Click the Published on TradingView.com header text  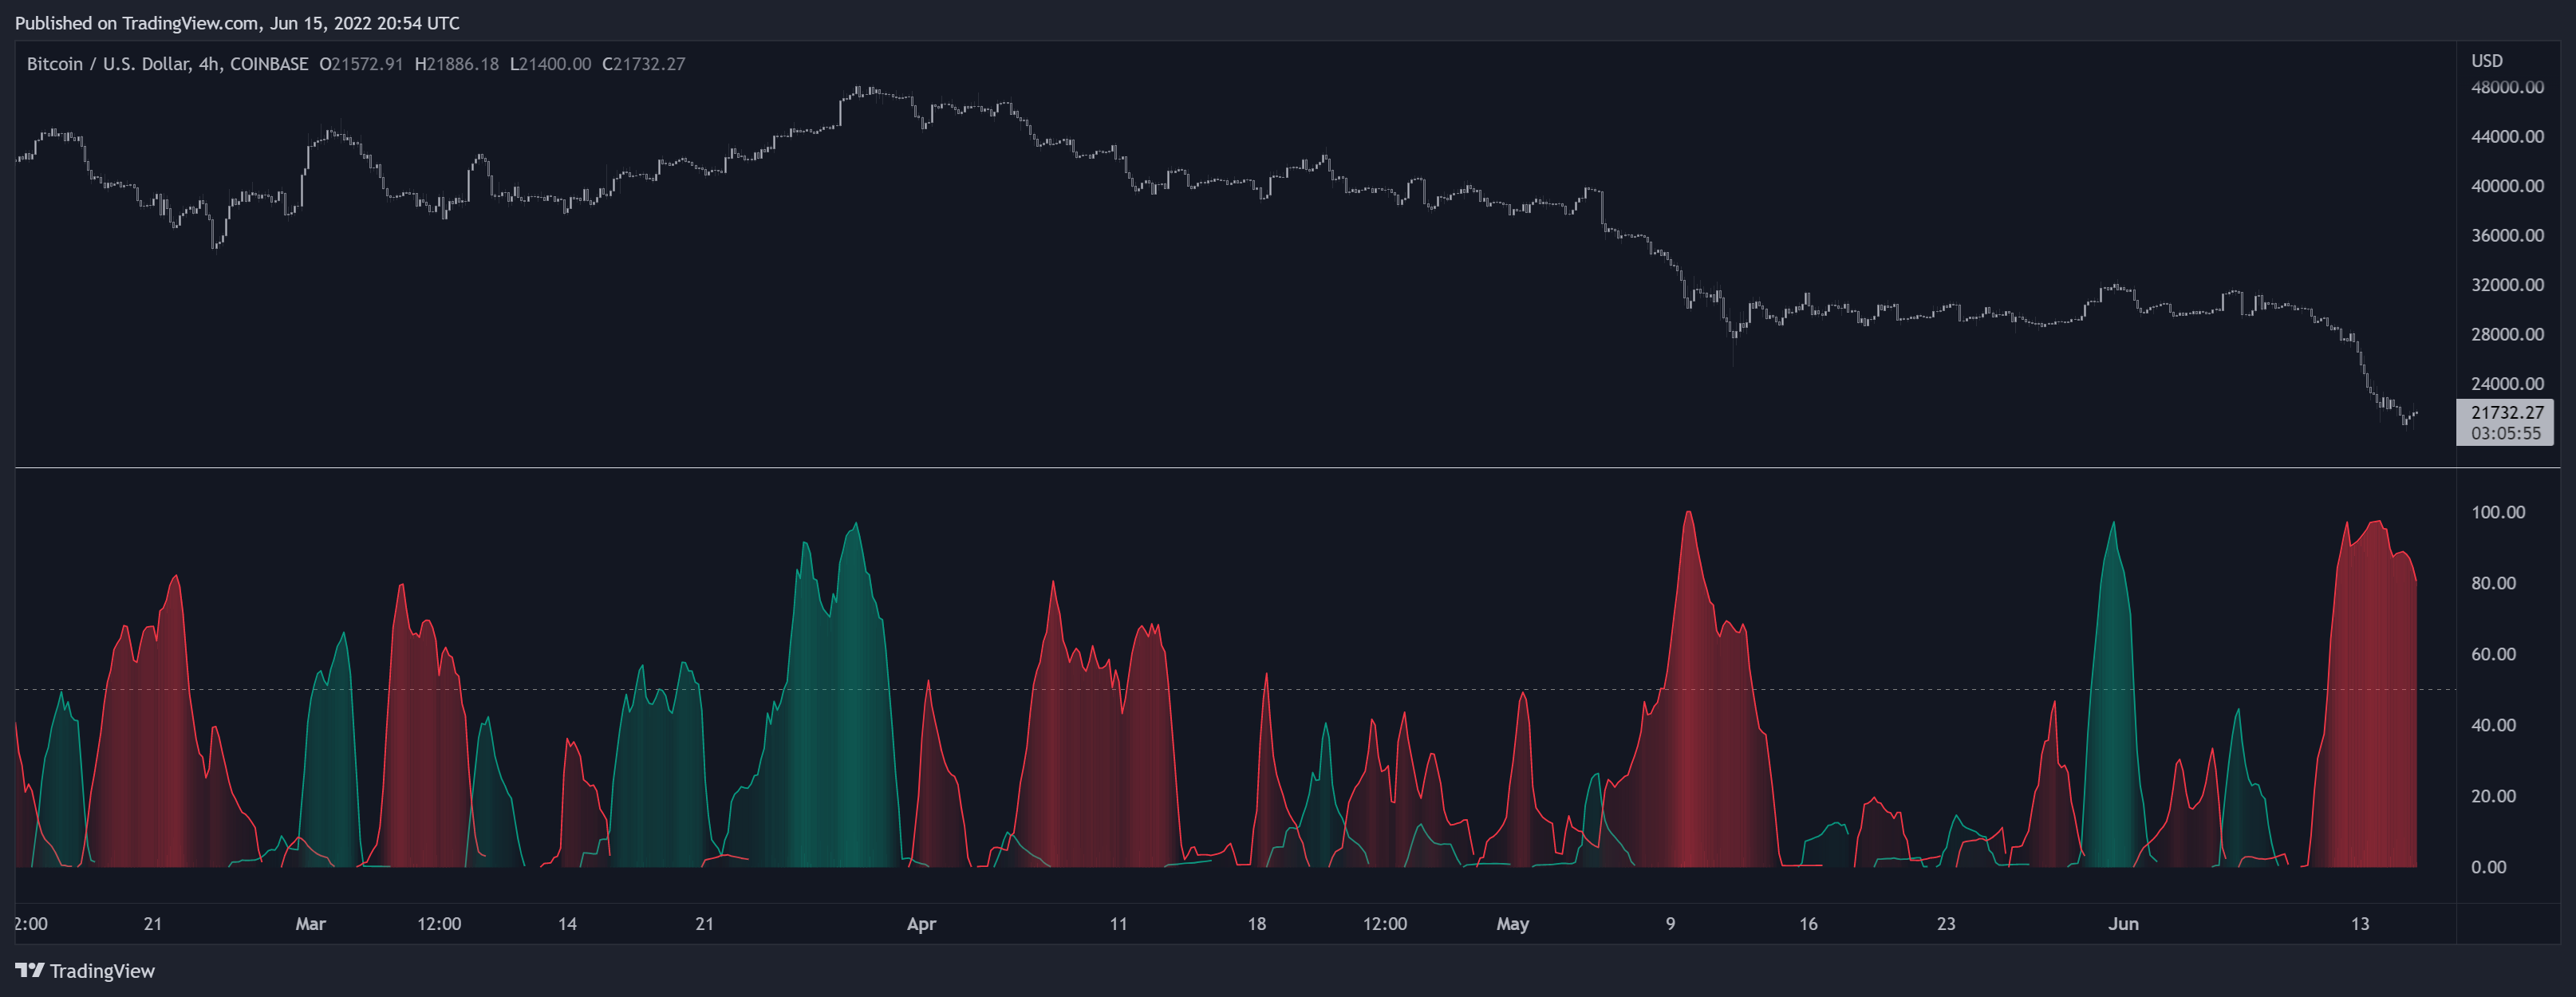point(237,23)
